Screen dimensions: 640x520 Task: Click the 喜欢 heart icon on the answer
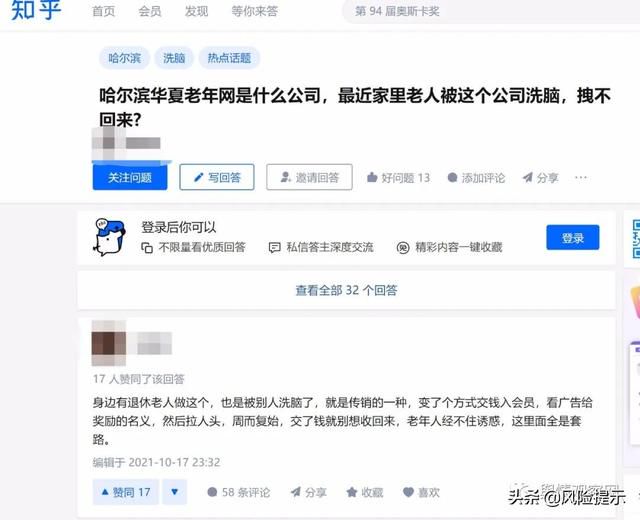pyautogui.click(x=408, y=492)
